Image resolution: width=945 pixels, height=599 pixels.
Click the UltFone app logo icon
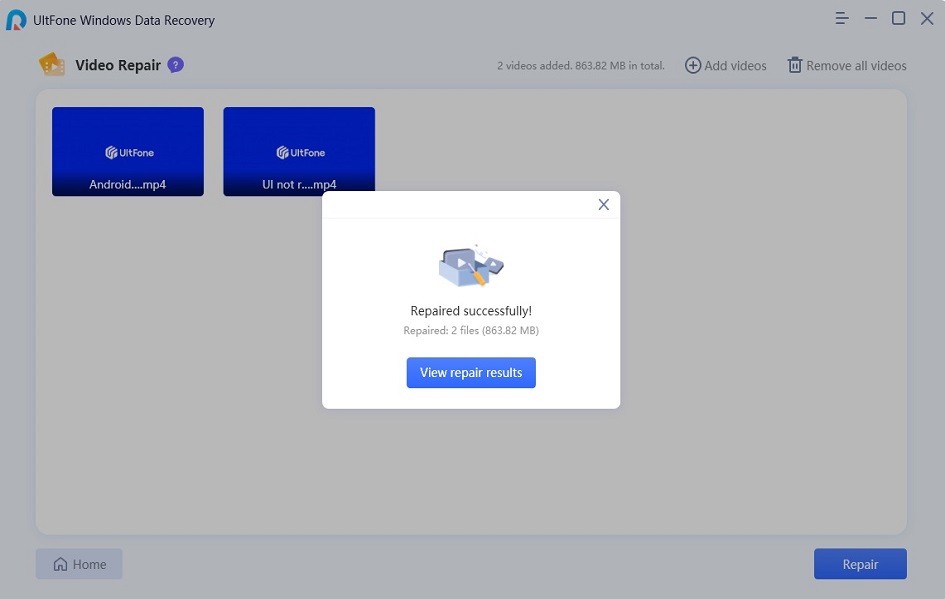tap(16, 20)
